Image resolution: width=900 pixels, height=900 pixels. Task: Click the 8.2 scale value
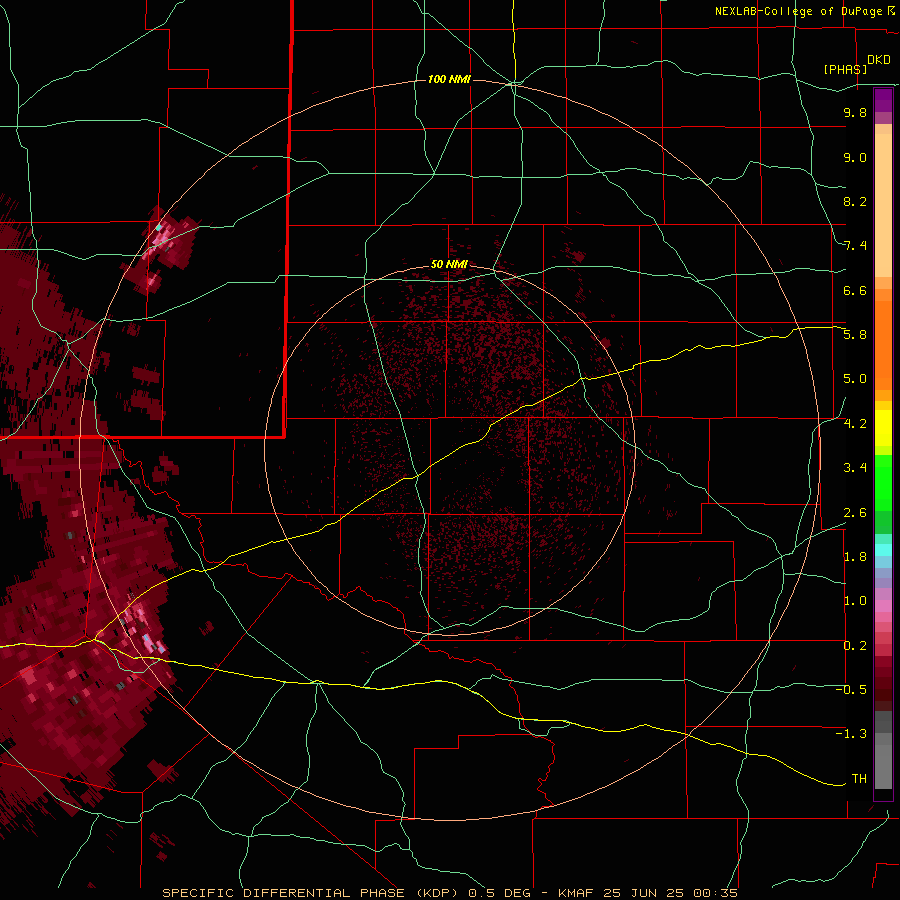coord(855,201)
